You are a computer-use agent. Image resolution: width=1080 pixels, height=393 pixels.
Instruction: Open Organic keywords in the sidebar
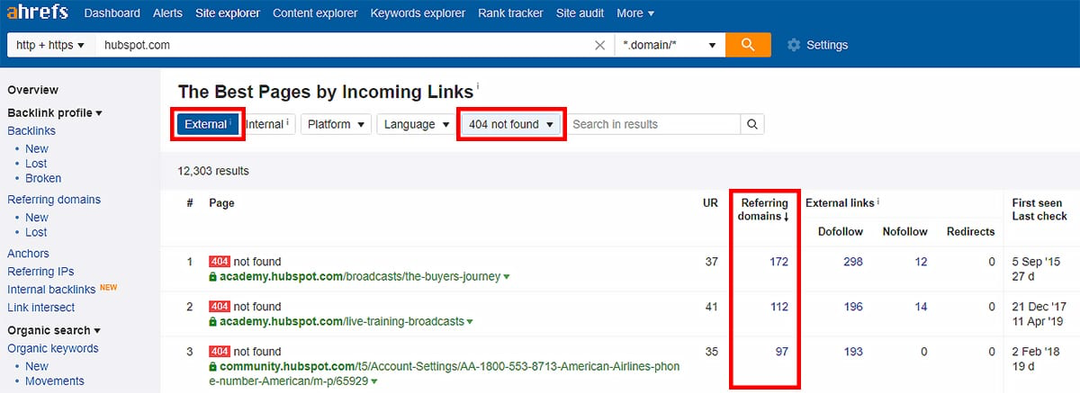click(53, 348)
